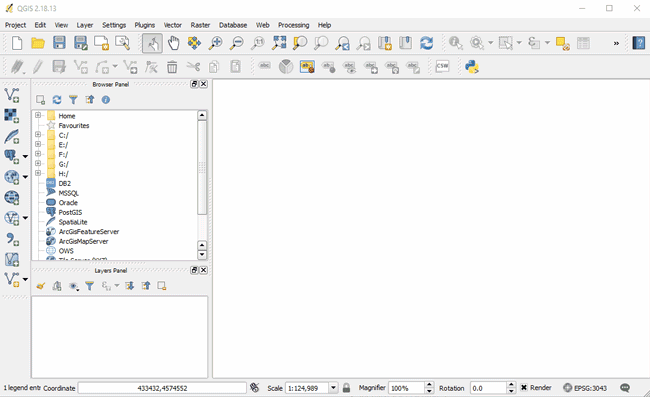650x397 pixels.
Task: Click the Messages speech bubble in status bar
Action: tap(625, 388)
